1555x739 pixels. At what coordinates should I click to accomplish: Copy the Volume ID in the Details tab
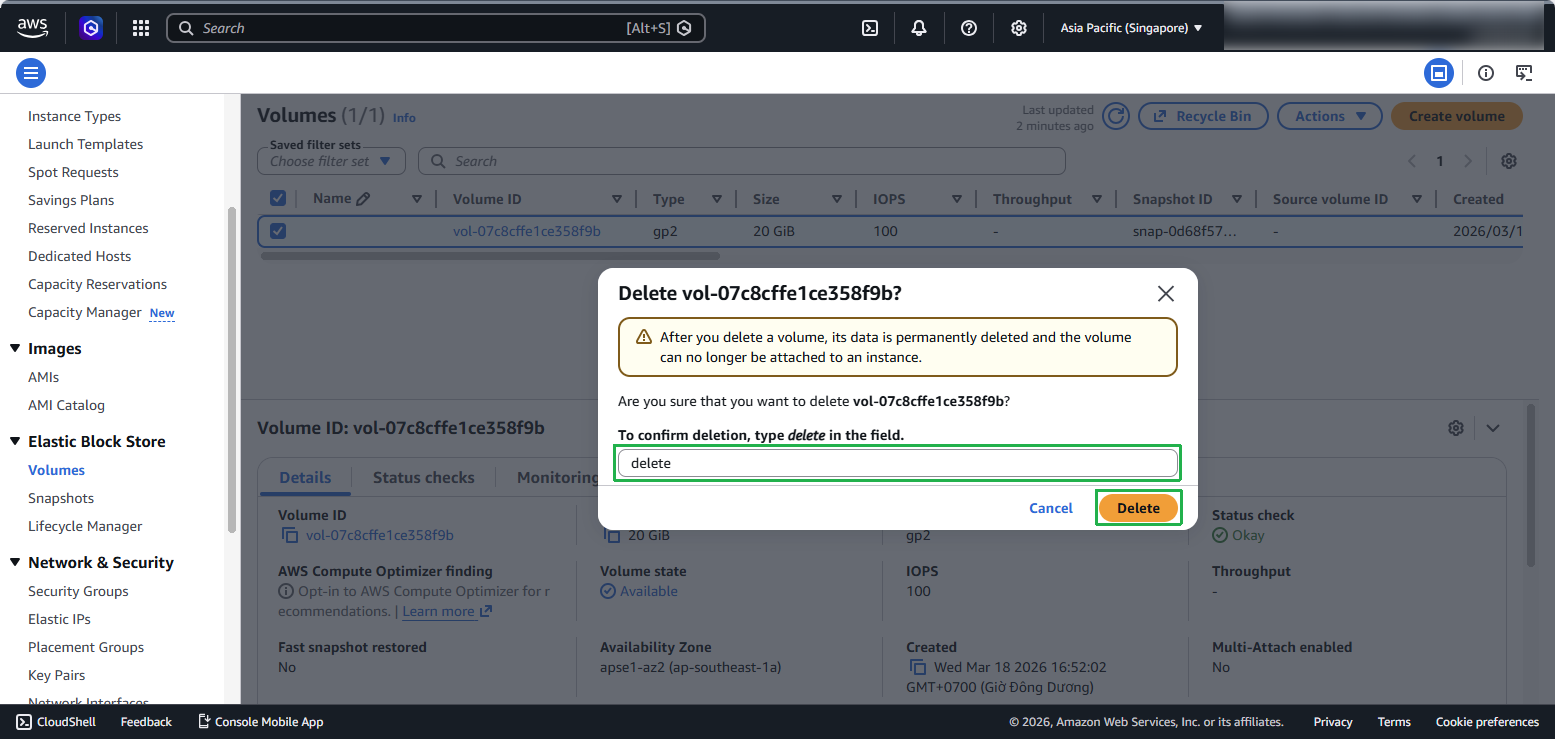(290, 535)
